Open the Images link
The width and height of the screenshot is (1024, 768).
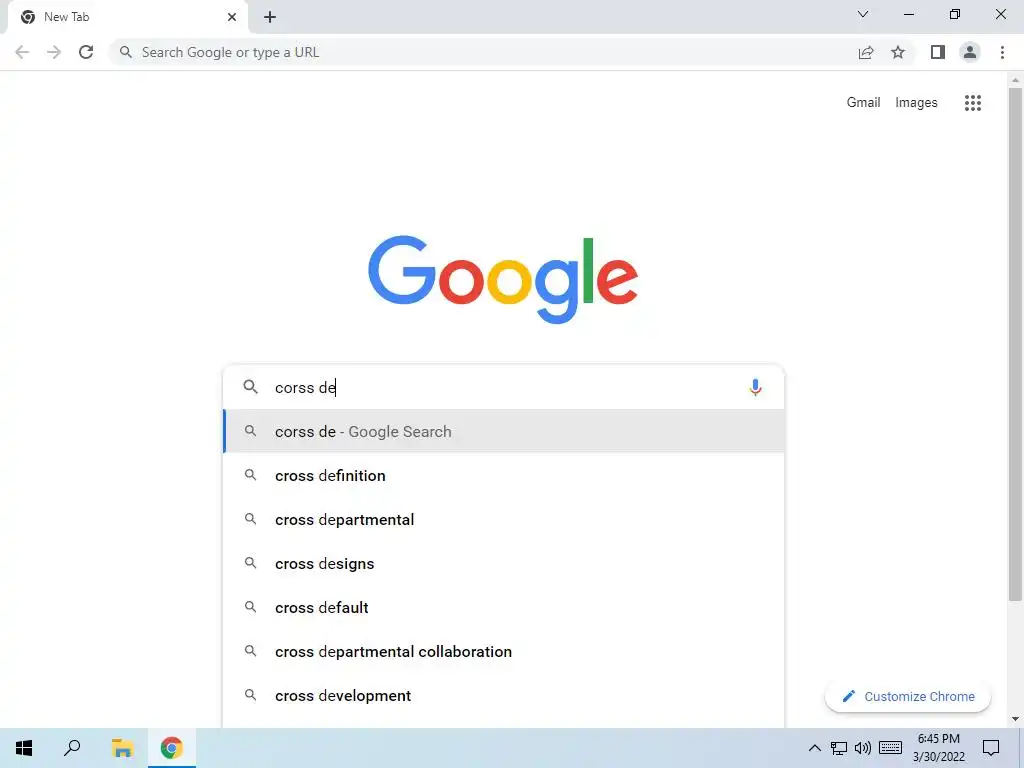click(916, 103)
